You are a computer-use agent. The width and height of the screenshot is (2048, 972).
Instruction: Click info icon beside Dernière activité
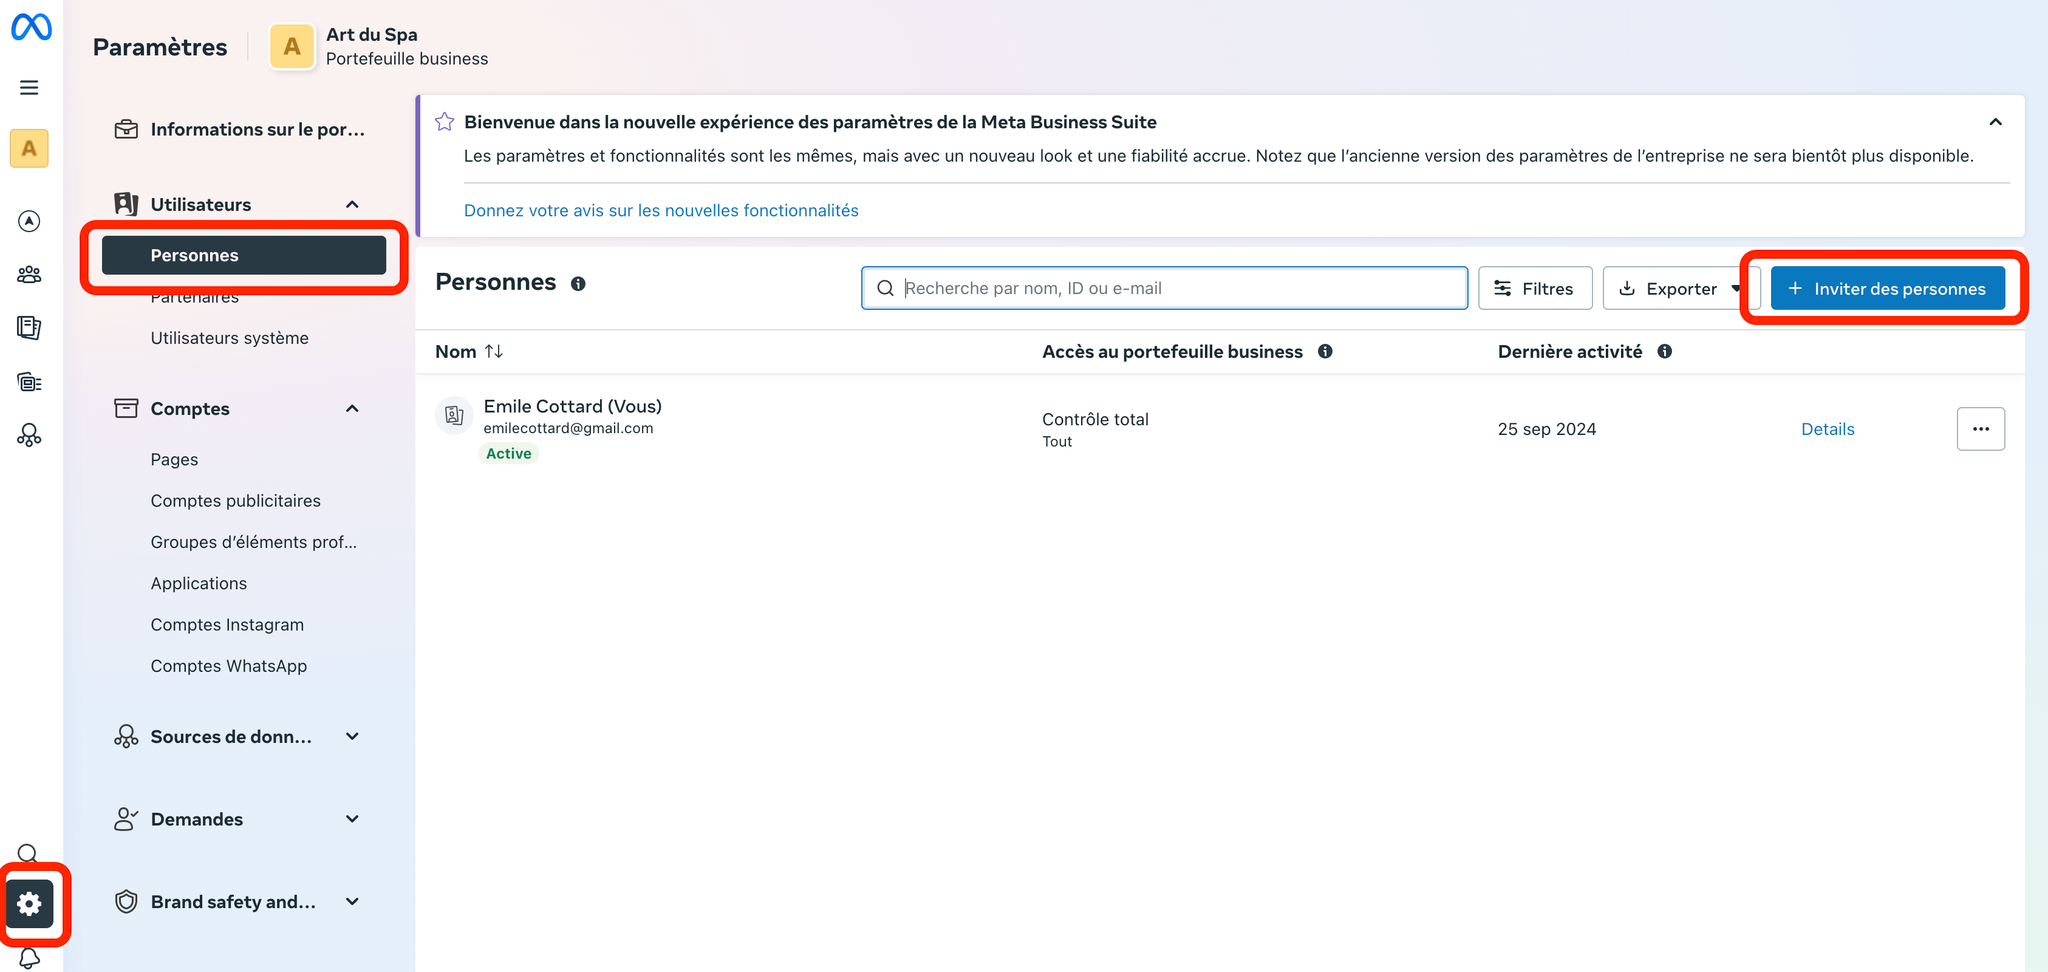1665,352
